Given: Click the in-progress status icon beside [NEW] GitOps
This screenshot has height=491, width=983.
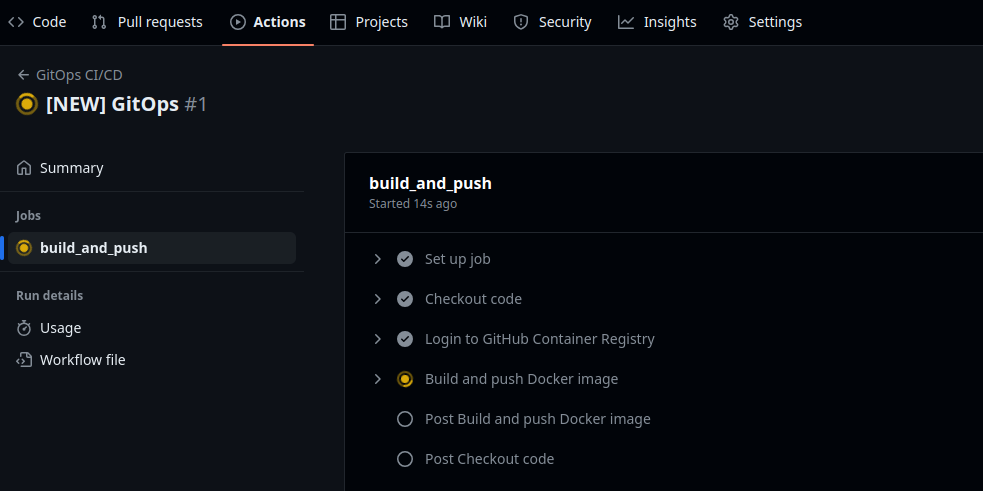Looking at the screenshot, I should 27,104.
